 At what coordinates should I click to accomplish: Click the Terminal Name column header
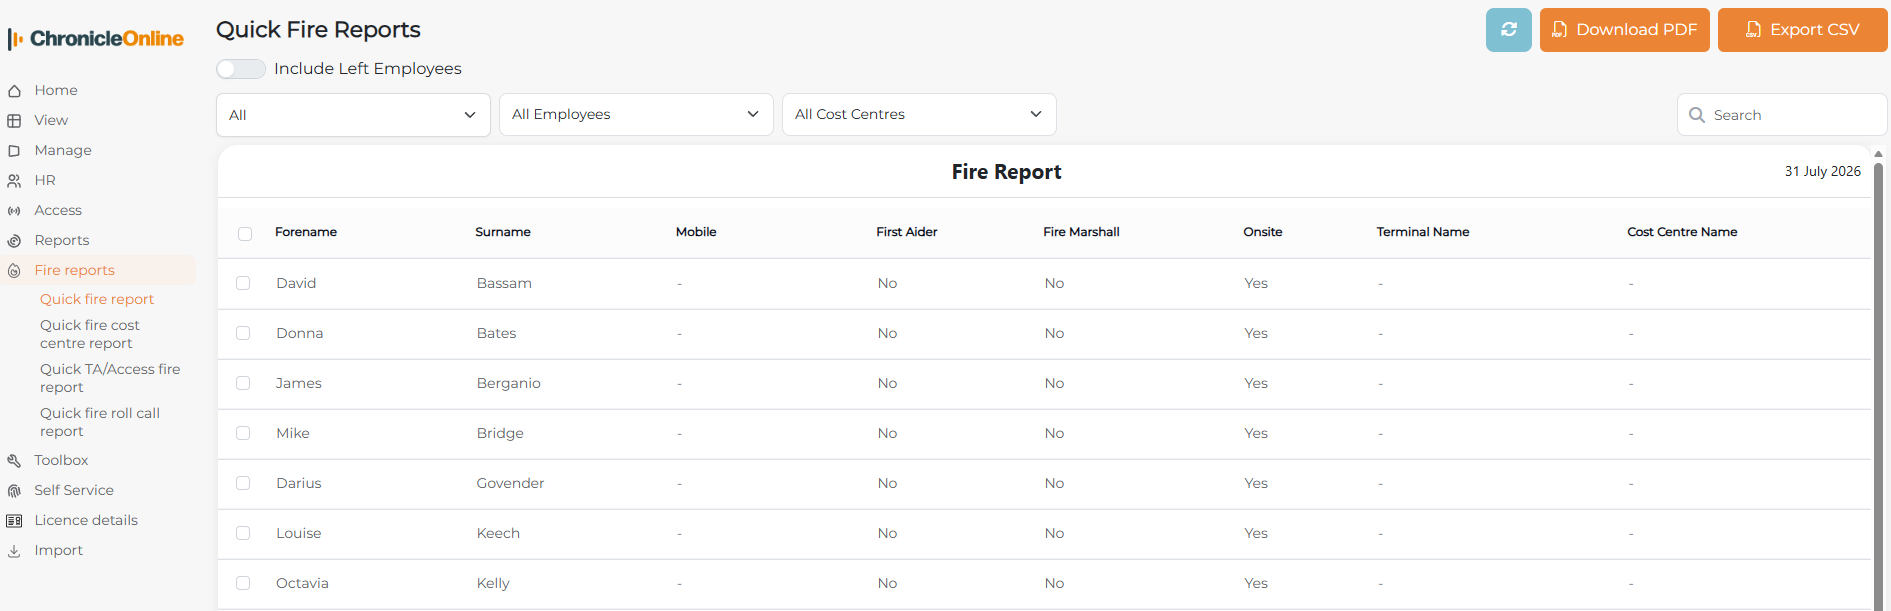point(1423,232)
